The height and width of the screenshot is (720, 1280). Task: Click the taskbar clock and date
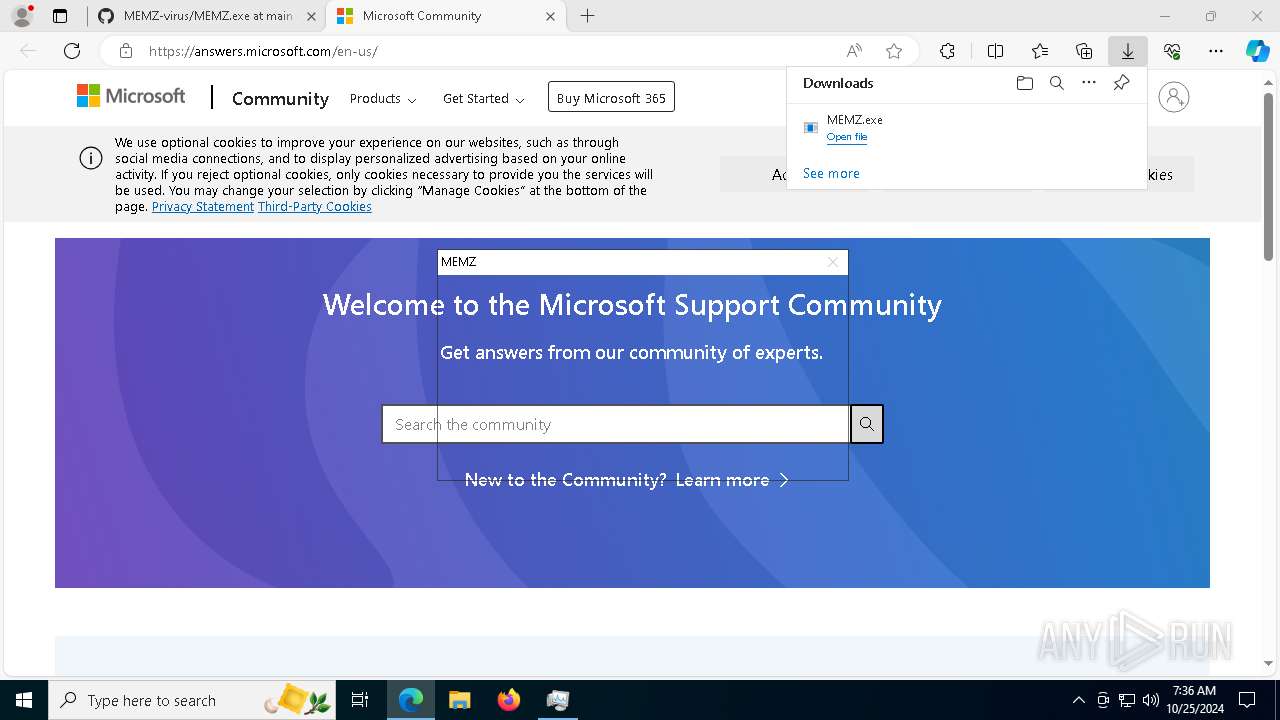[1194, 699]
